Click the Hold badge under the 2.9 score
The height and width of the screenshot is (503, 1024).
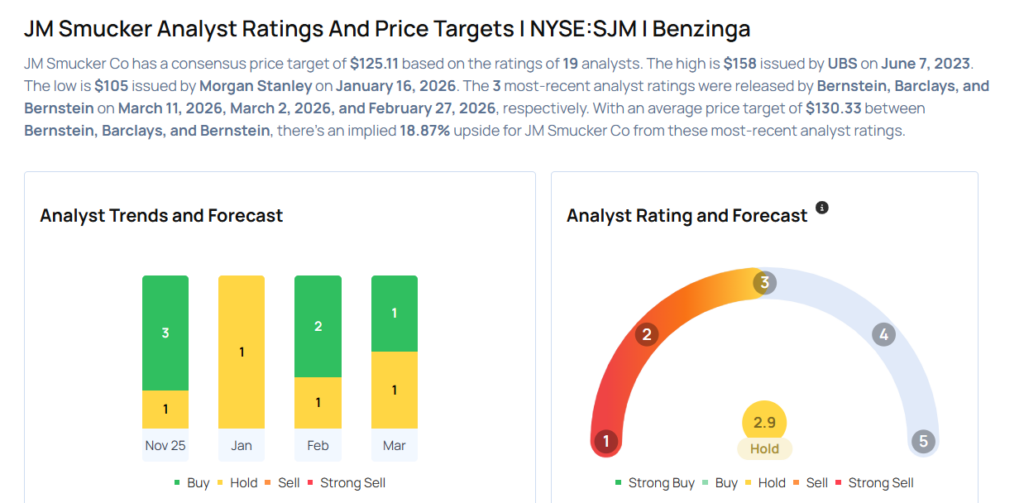coord(765,449)
